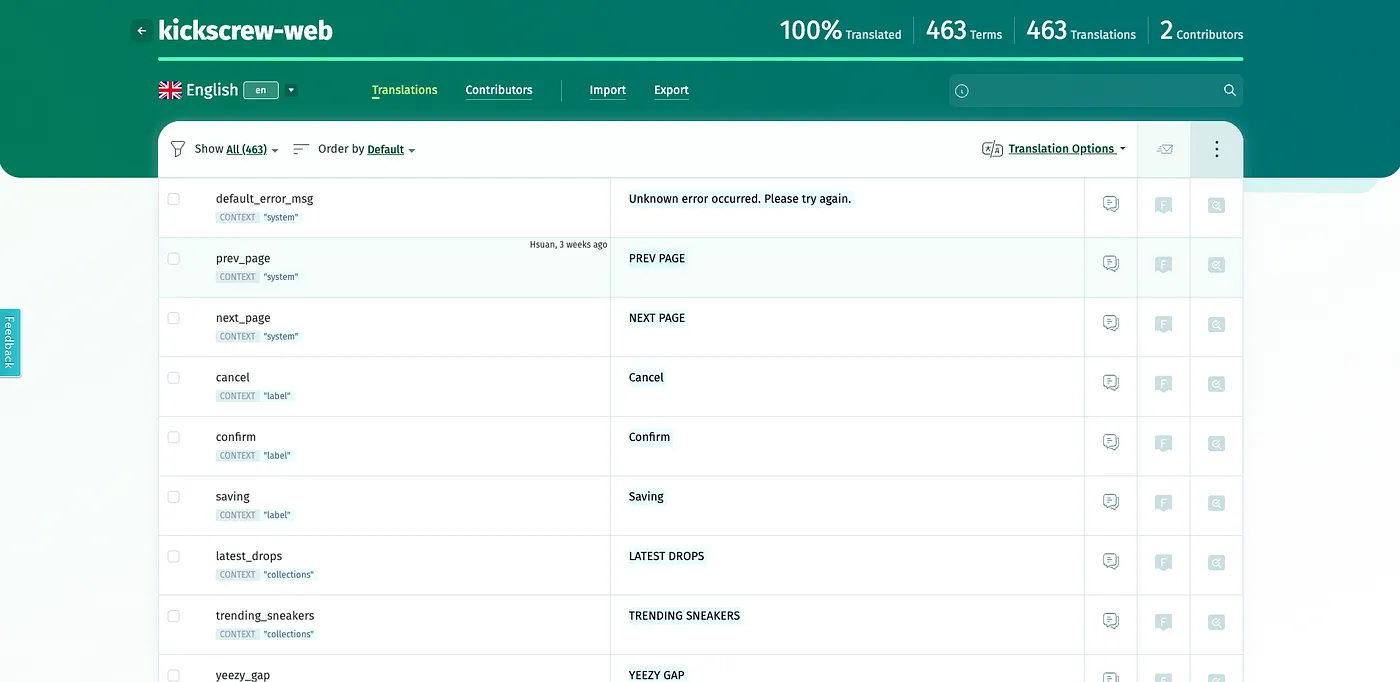The width and height of the screenshot is (1400, 682).
Task: Open comments for cancel row
Action: click(x=1110, y=383)
